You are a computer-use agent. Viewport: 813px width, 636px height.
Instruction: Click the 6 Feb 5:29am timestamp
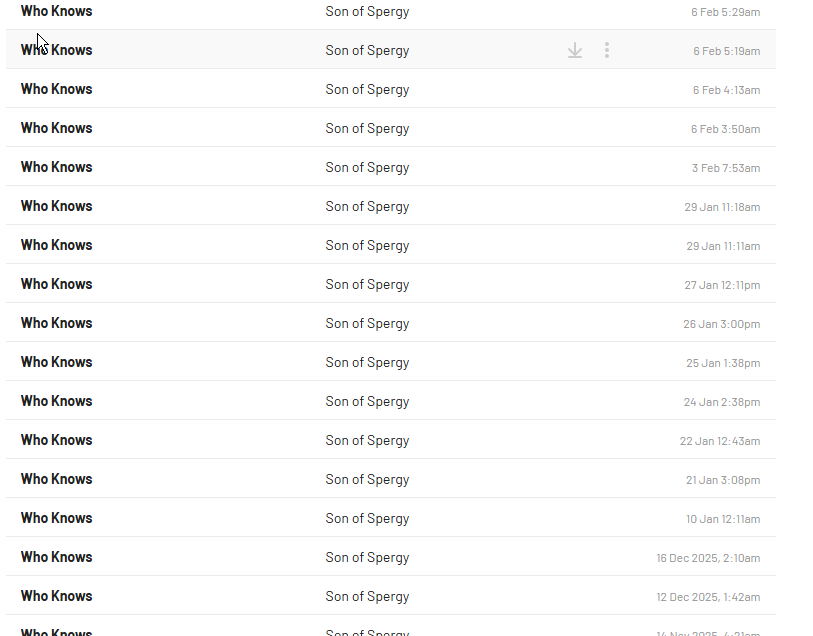click(x=725, y=12)
